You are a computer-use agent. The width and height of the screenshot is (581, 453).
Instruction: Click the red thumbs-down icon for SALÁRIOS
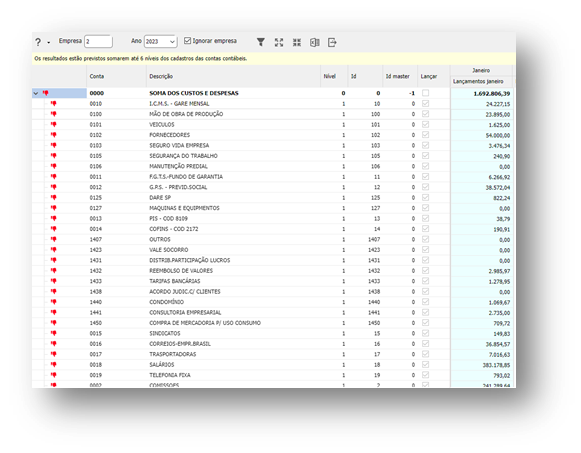[x=54, y=364]
